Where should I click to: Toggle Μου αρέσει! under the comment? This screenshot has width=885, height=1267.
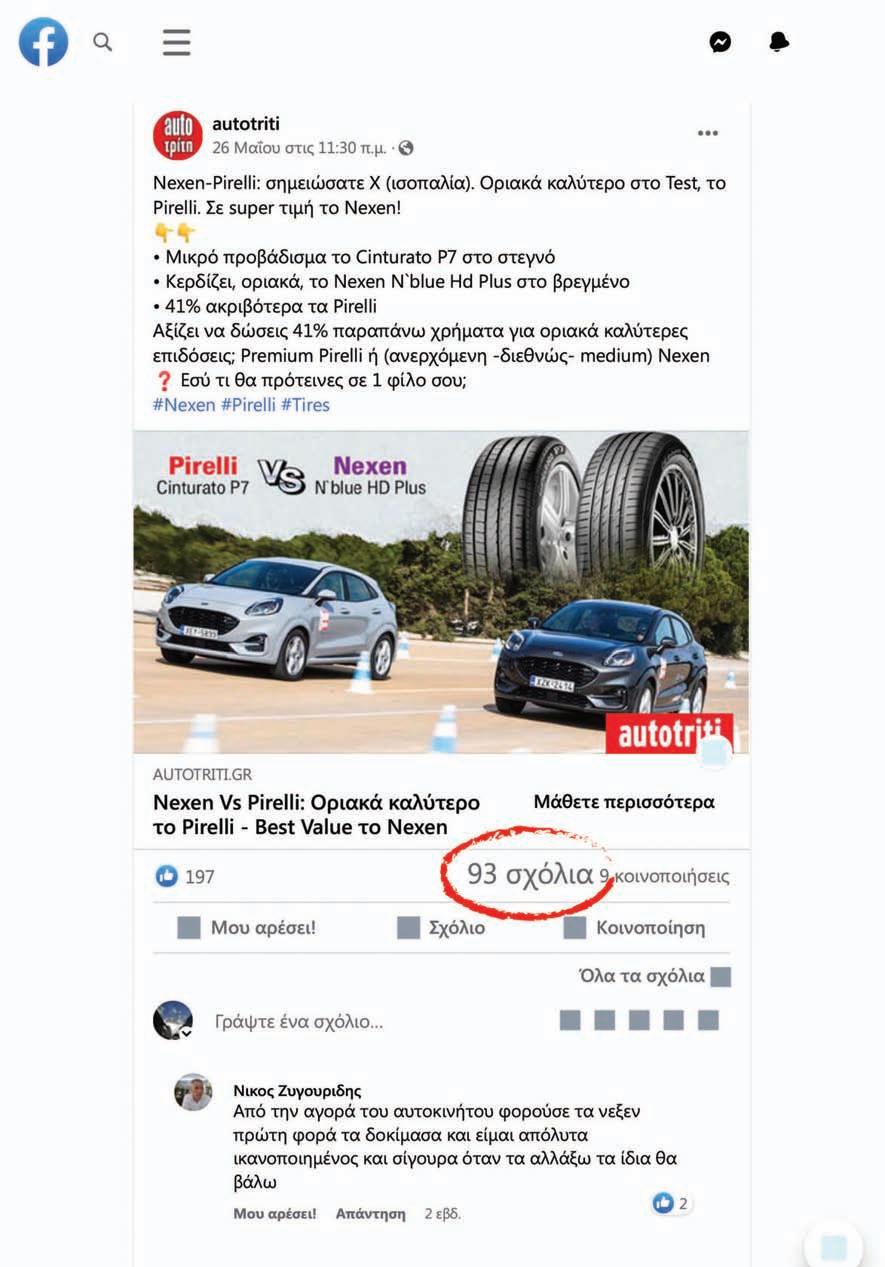pyautogui.click(x=275, y=1214)
